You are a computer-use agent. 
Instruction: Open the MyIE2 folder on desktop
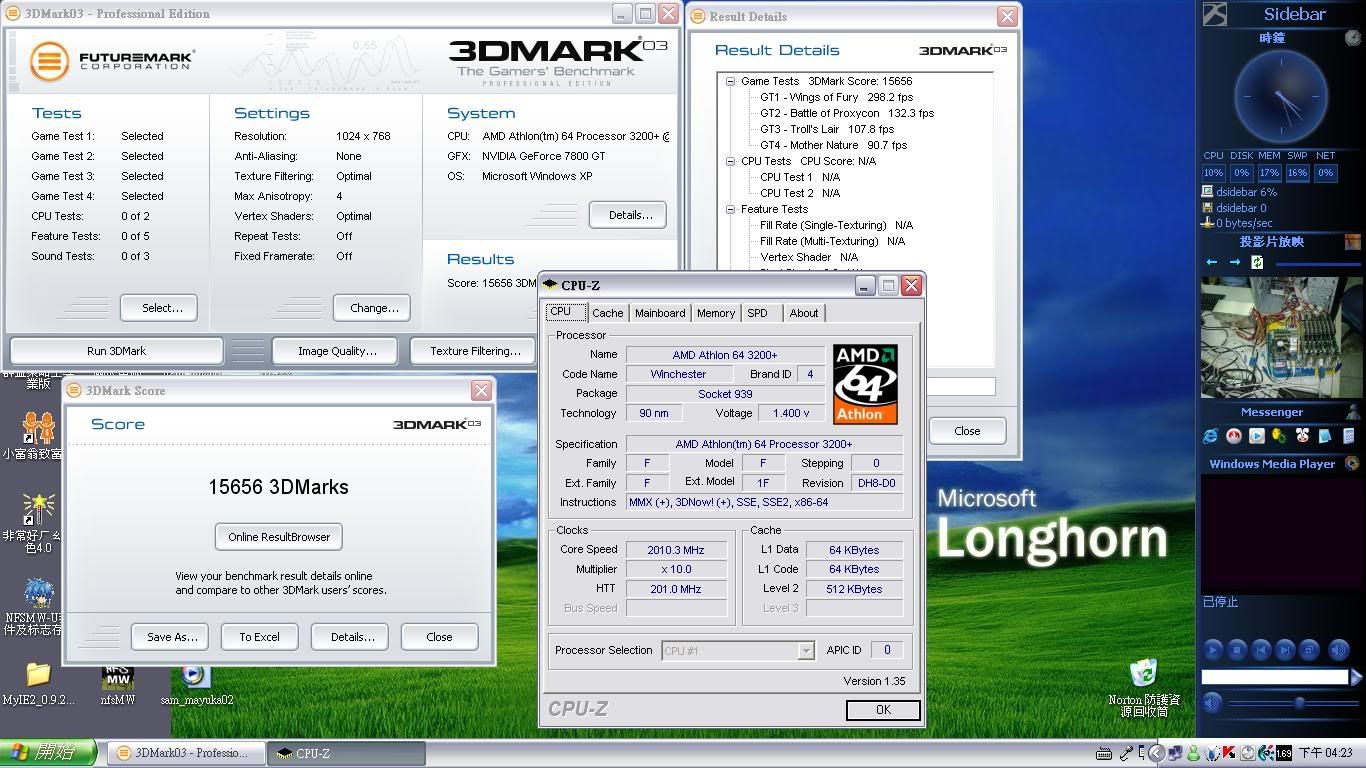38,675
